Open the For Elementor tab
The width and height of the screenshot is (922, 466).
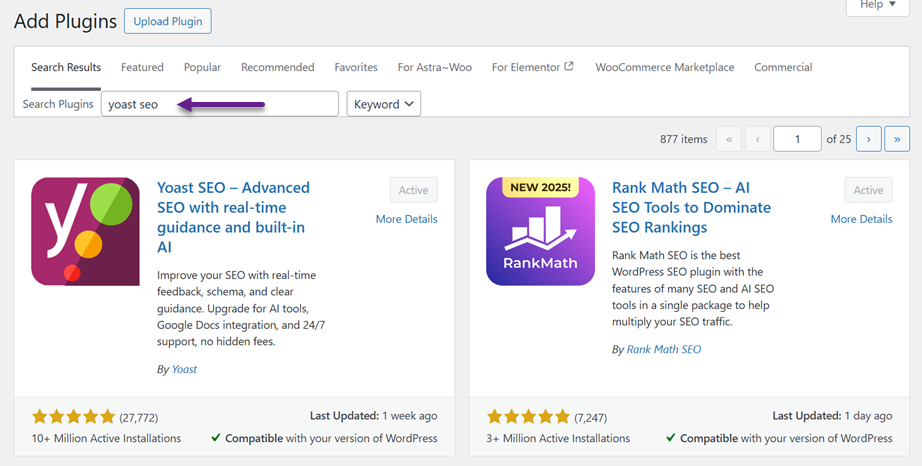pos(533,68)
